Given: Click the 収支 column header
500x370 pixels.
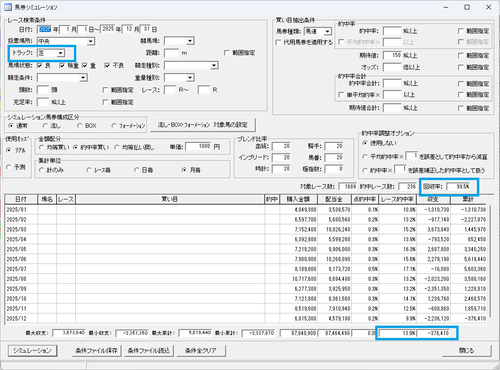Looking at the screenshot, I should pyautogui.click(x=433, y=199).
